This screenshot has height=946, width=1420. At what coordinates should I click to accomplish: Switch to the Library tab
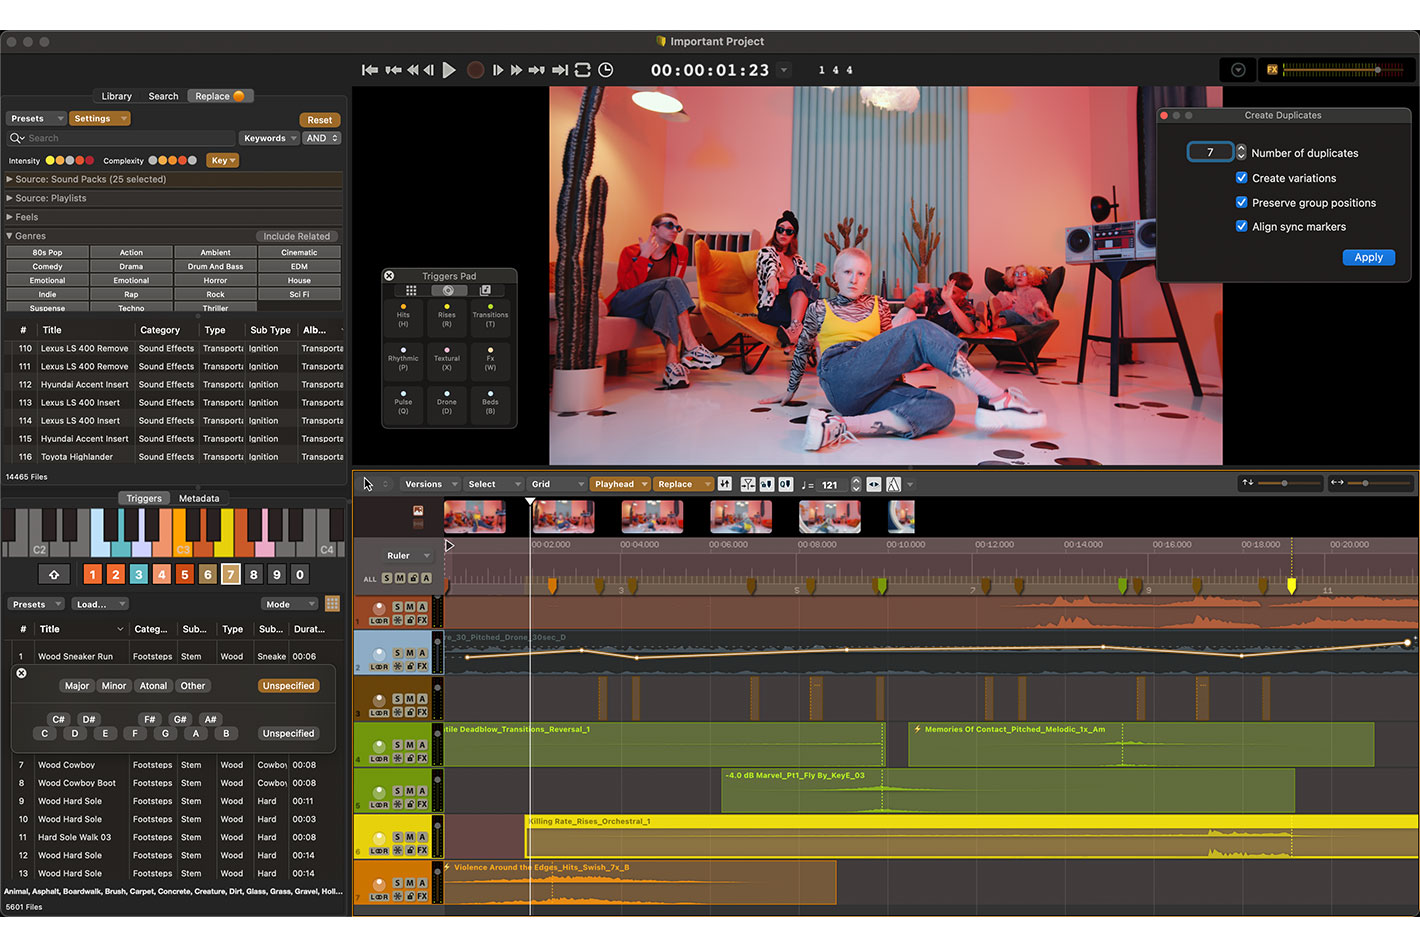[116, 96]
